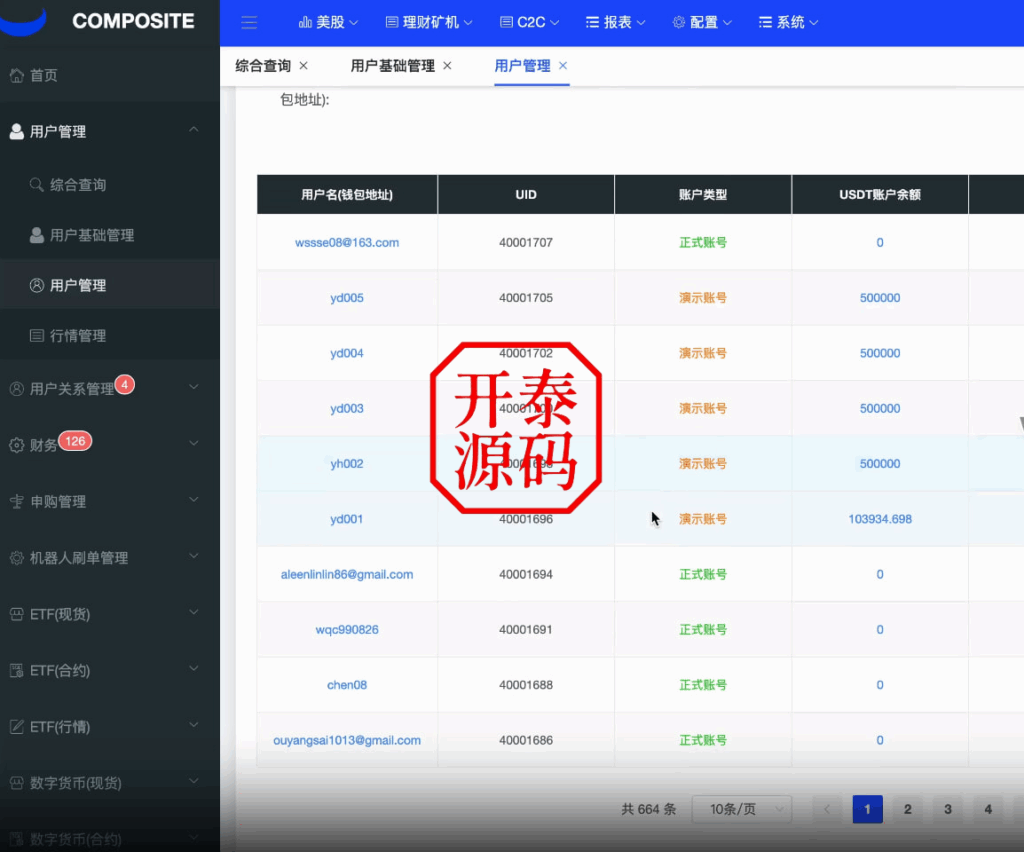Expand the 用户关系管理 sidebar group
The width and height of the screenshot is (1024, 852).
point(194,387)
